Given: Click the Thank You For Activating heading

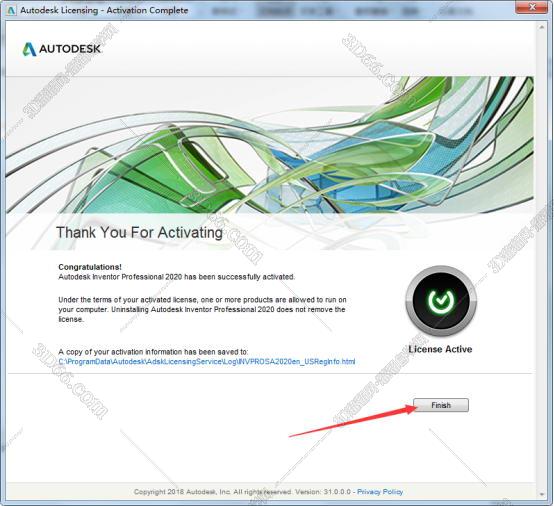Looking at the screenshot, I should 139,233.
